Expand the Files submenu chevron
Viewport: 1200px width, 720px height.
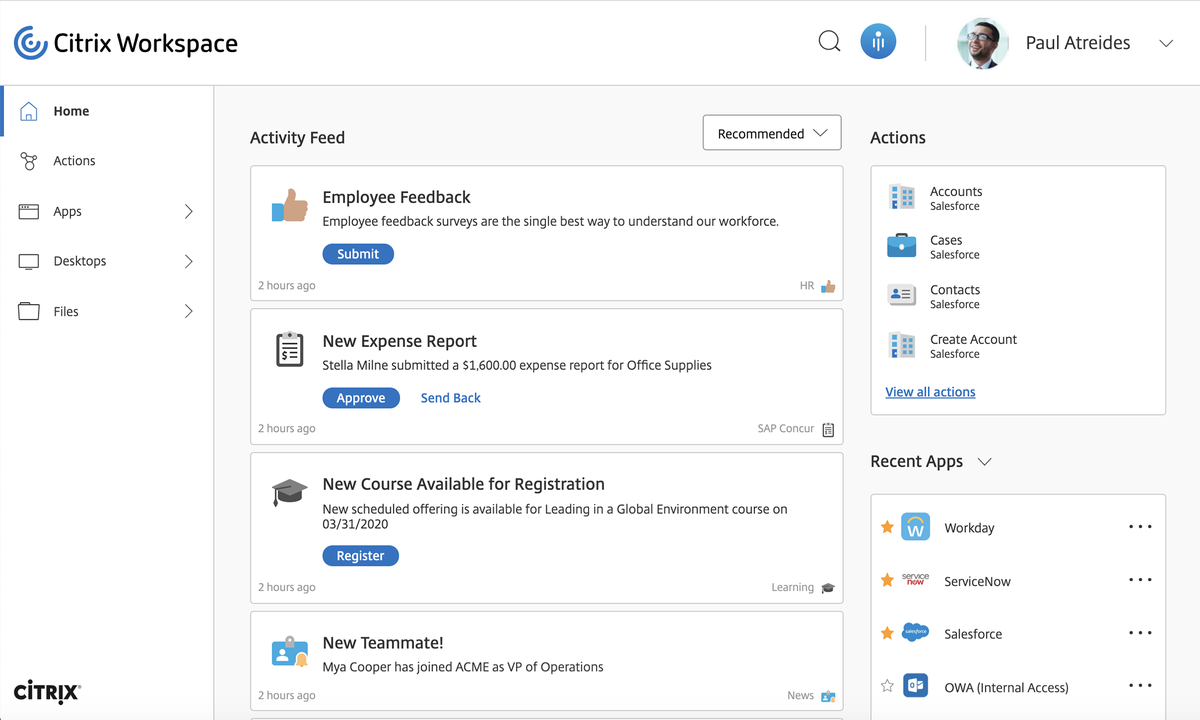(189, 311)
